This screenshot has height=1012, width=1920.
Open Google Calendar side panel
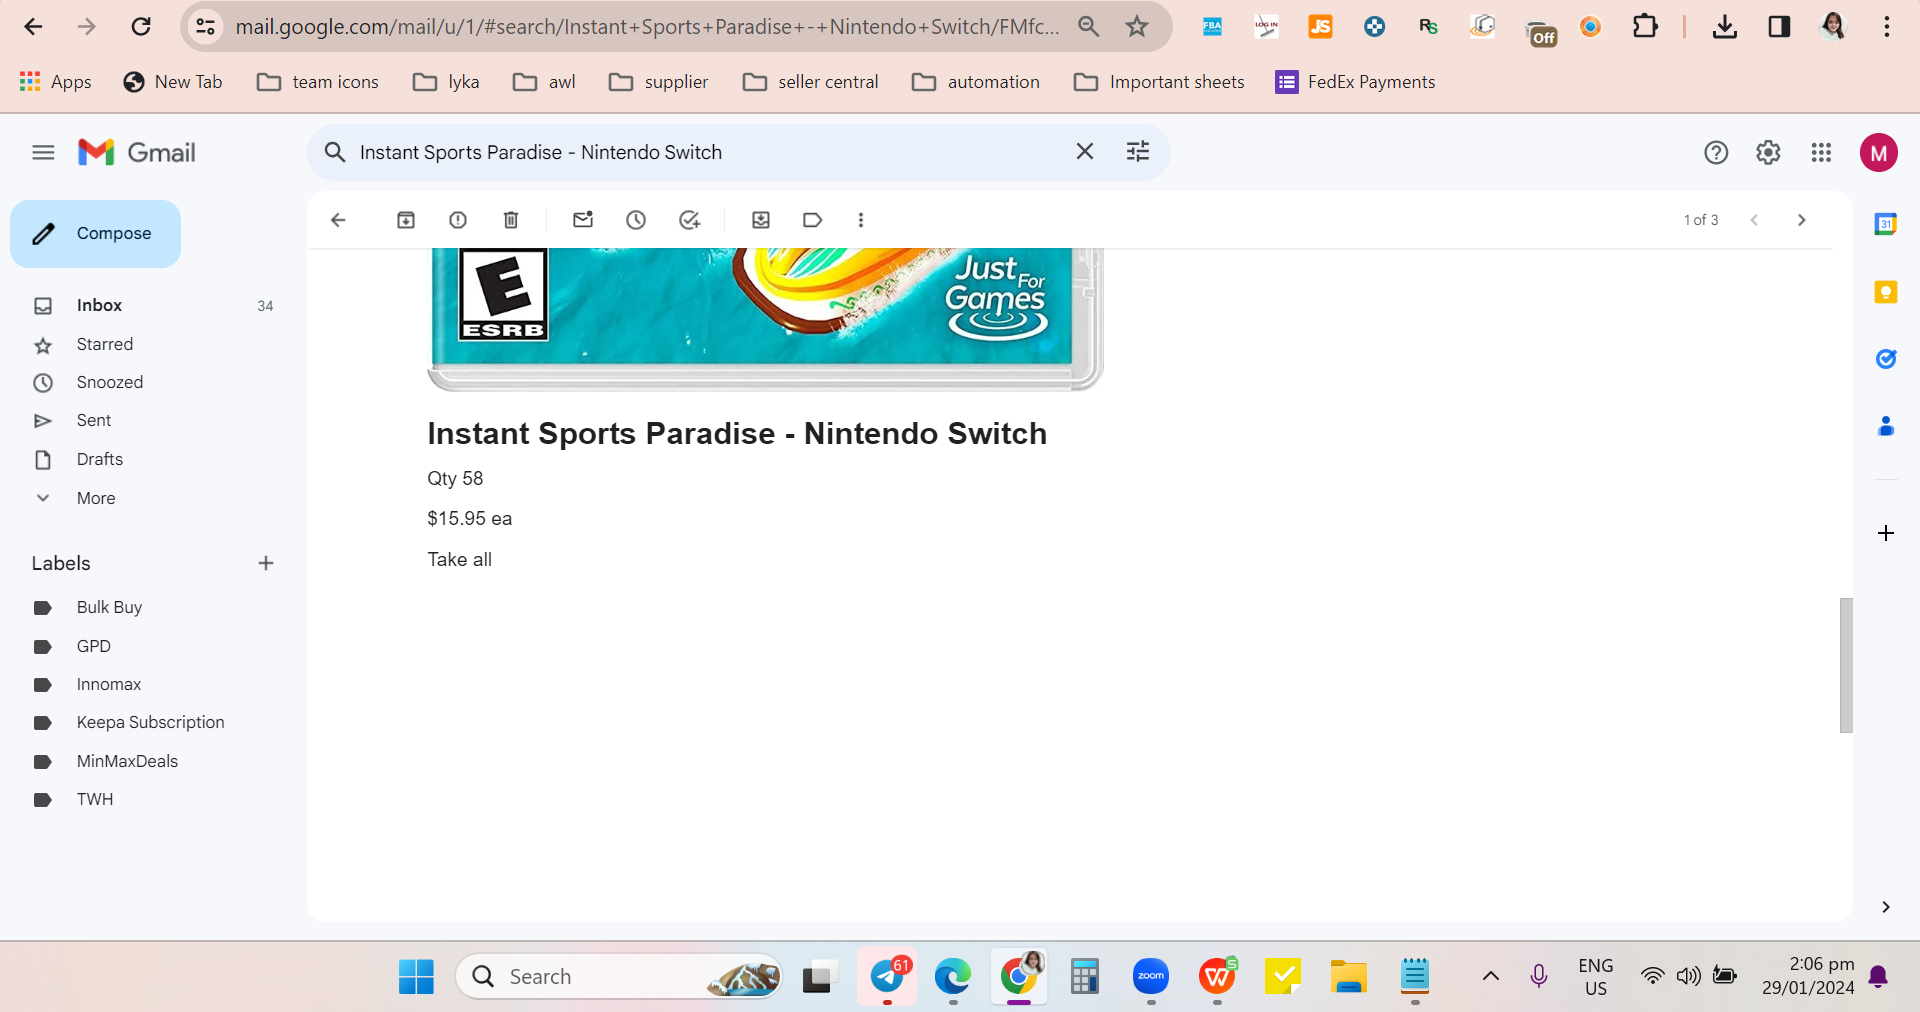point(1886,224)
